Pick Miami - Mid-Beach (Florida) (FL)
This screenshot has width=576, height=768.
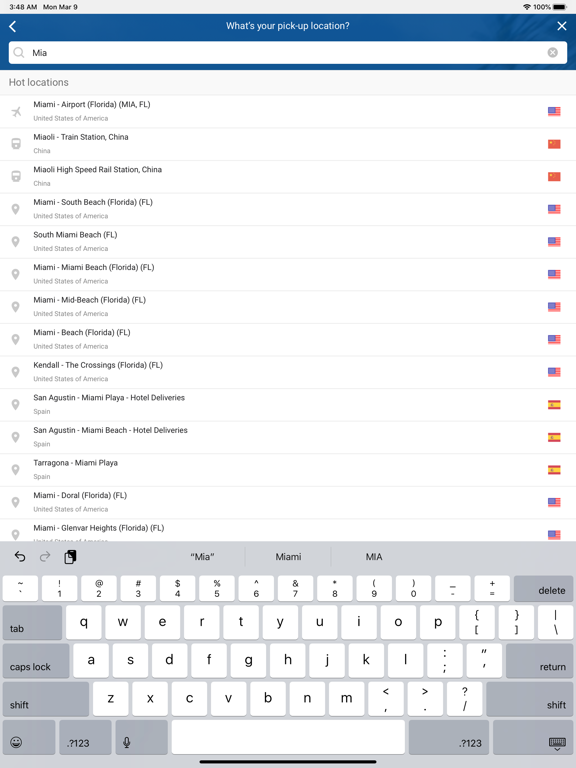[x=288, y=307]
